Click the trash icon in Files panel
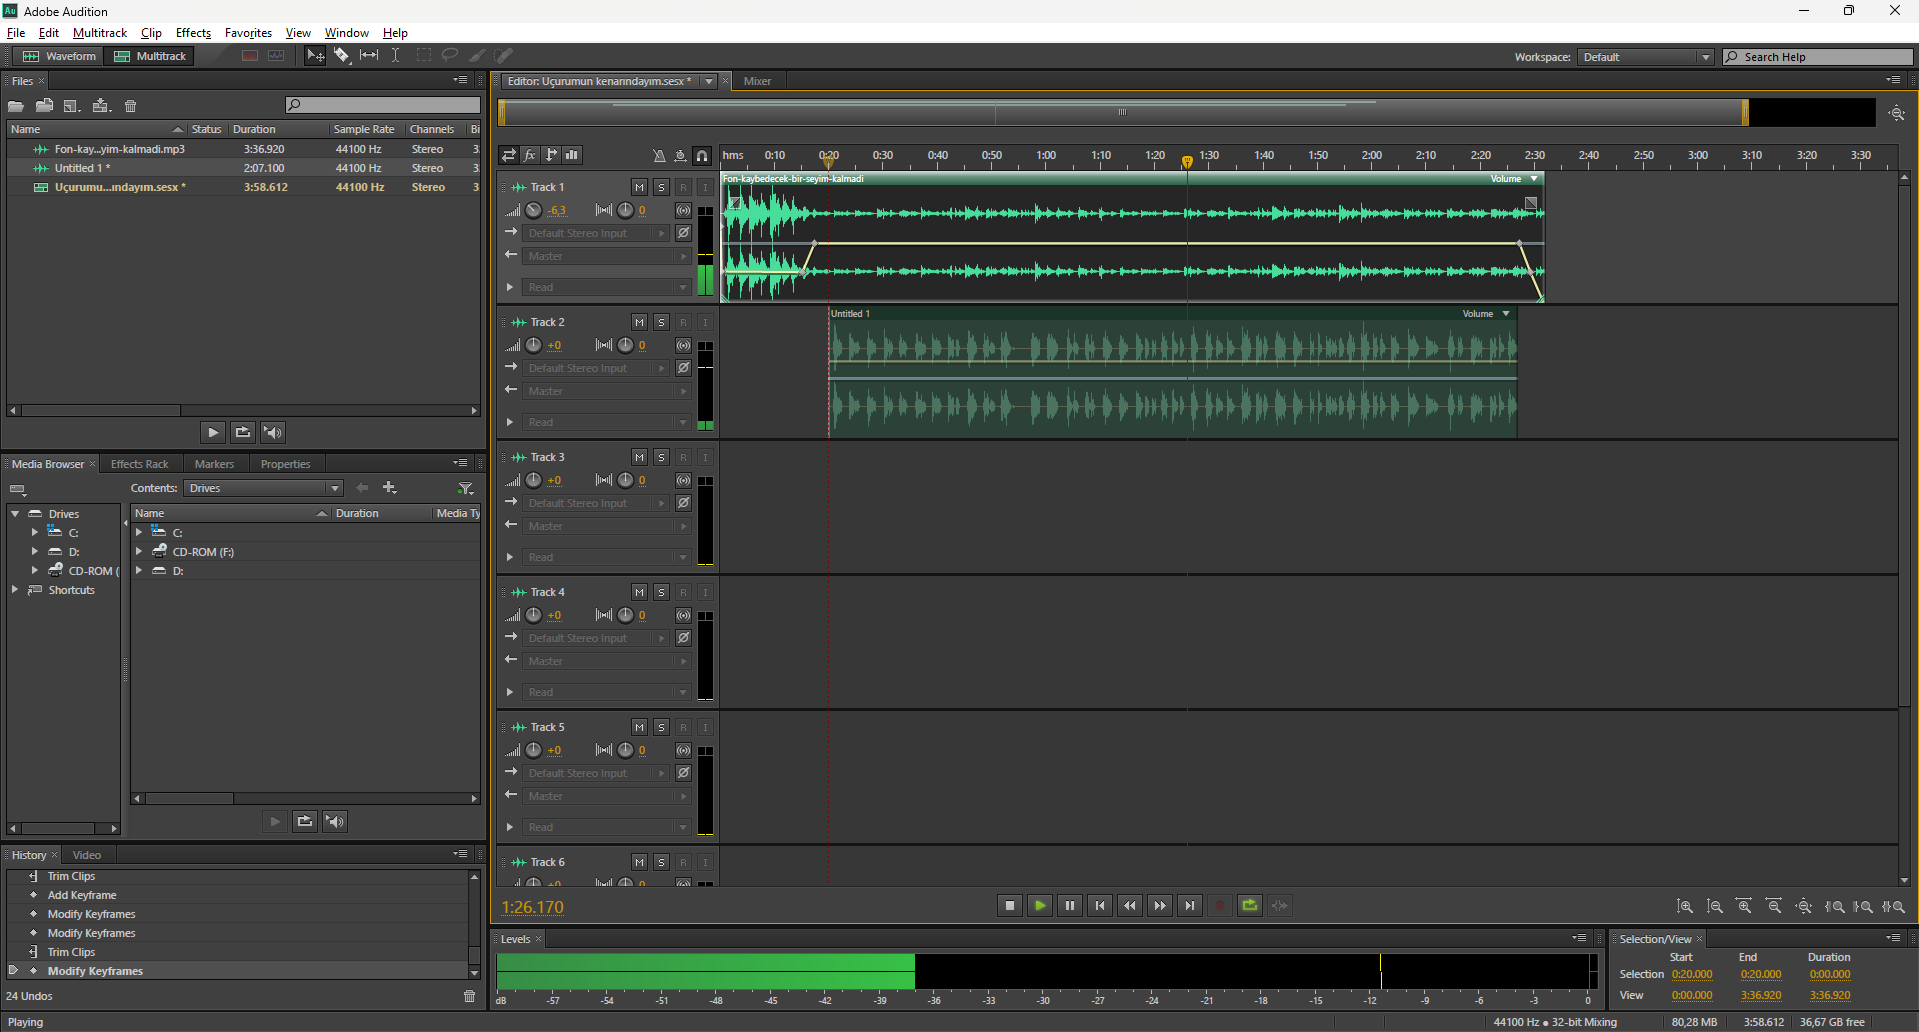This screenshot has height=1032, width=1919. pos(130,106)
